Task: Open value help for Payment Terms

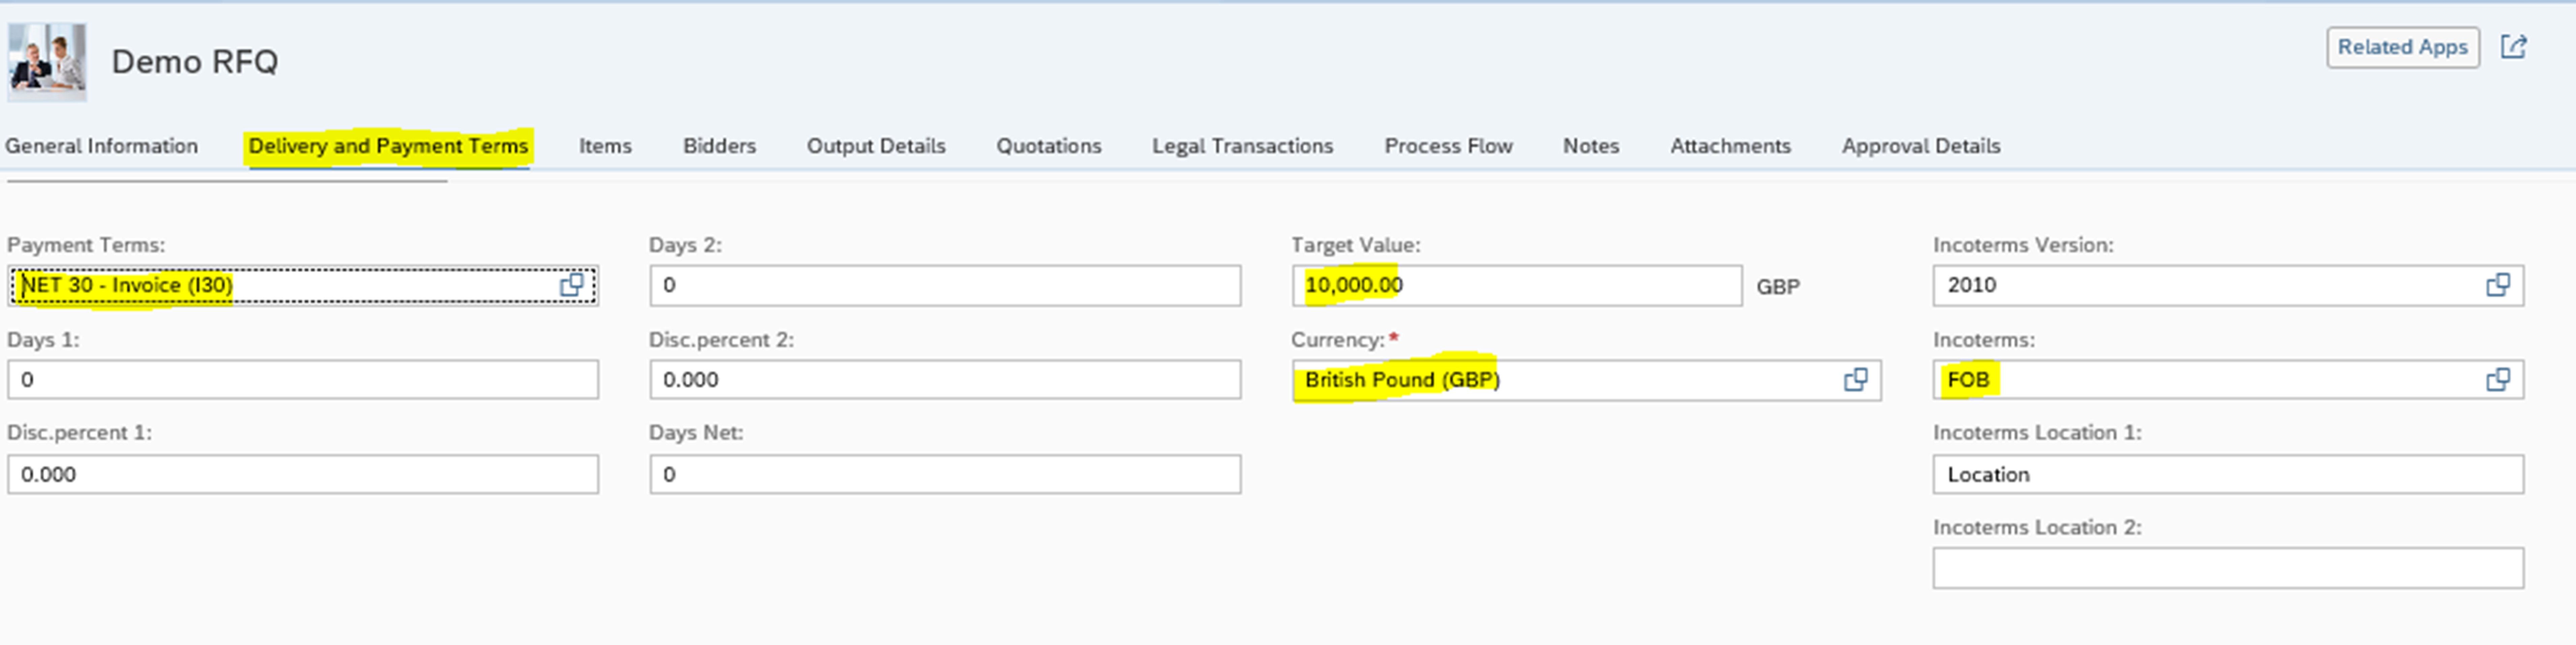Action: point(571,285)
